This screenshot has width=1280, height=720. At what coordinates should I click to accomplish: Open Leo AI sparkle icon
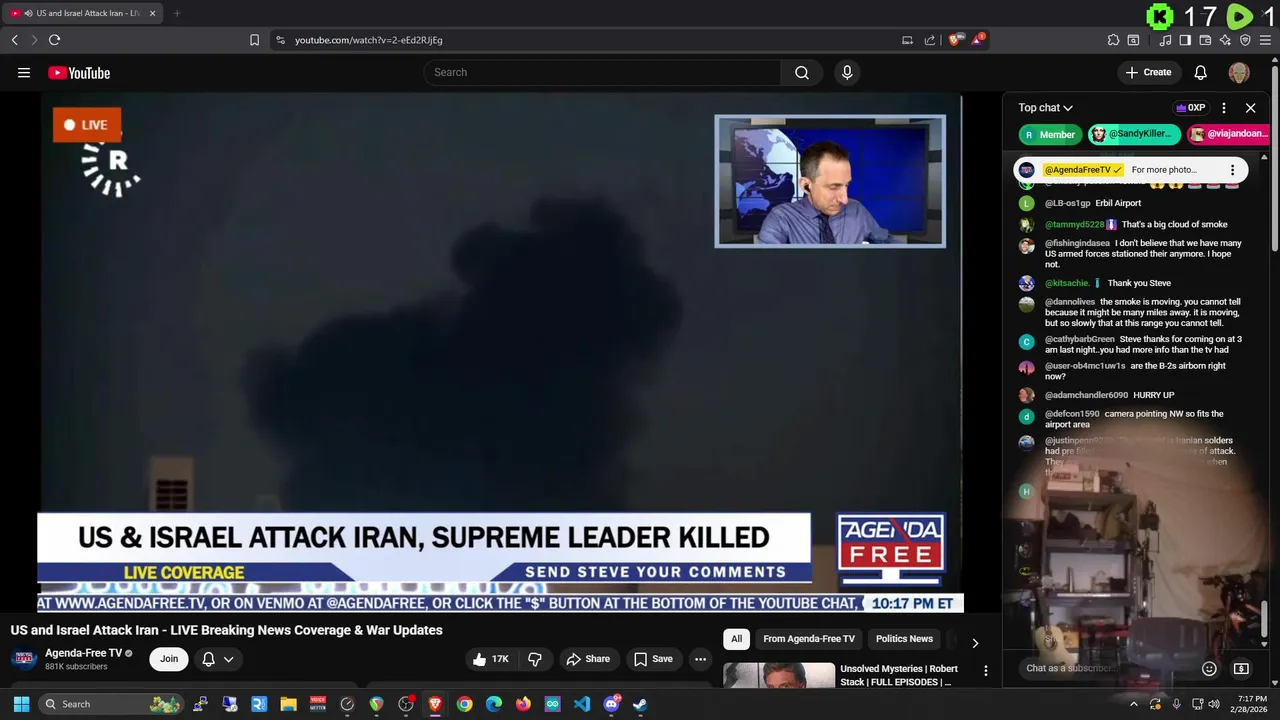(x=1225, y=40)
